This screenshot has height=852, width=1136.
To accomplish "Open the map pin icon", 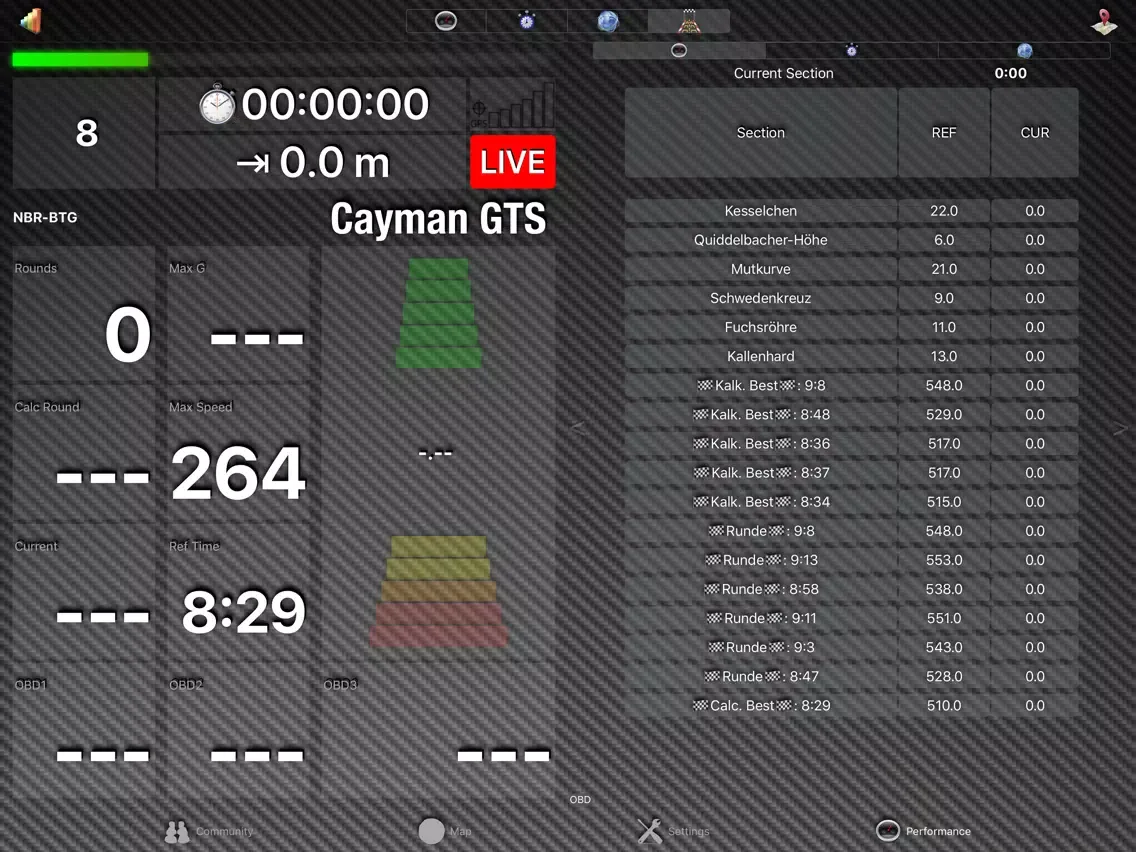I will 1103,22.
